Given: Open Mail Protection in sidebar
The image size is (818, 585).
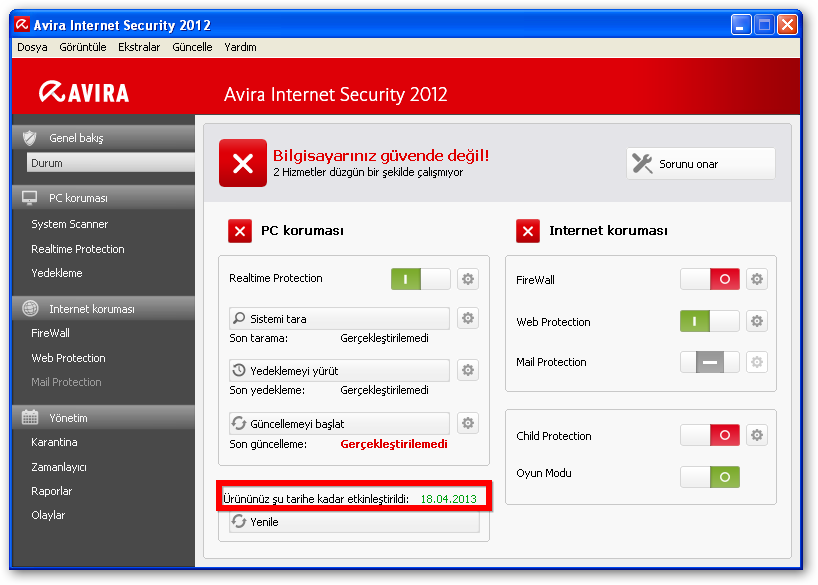Looking at the screenshot, I should 66,382.
